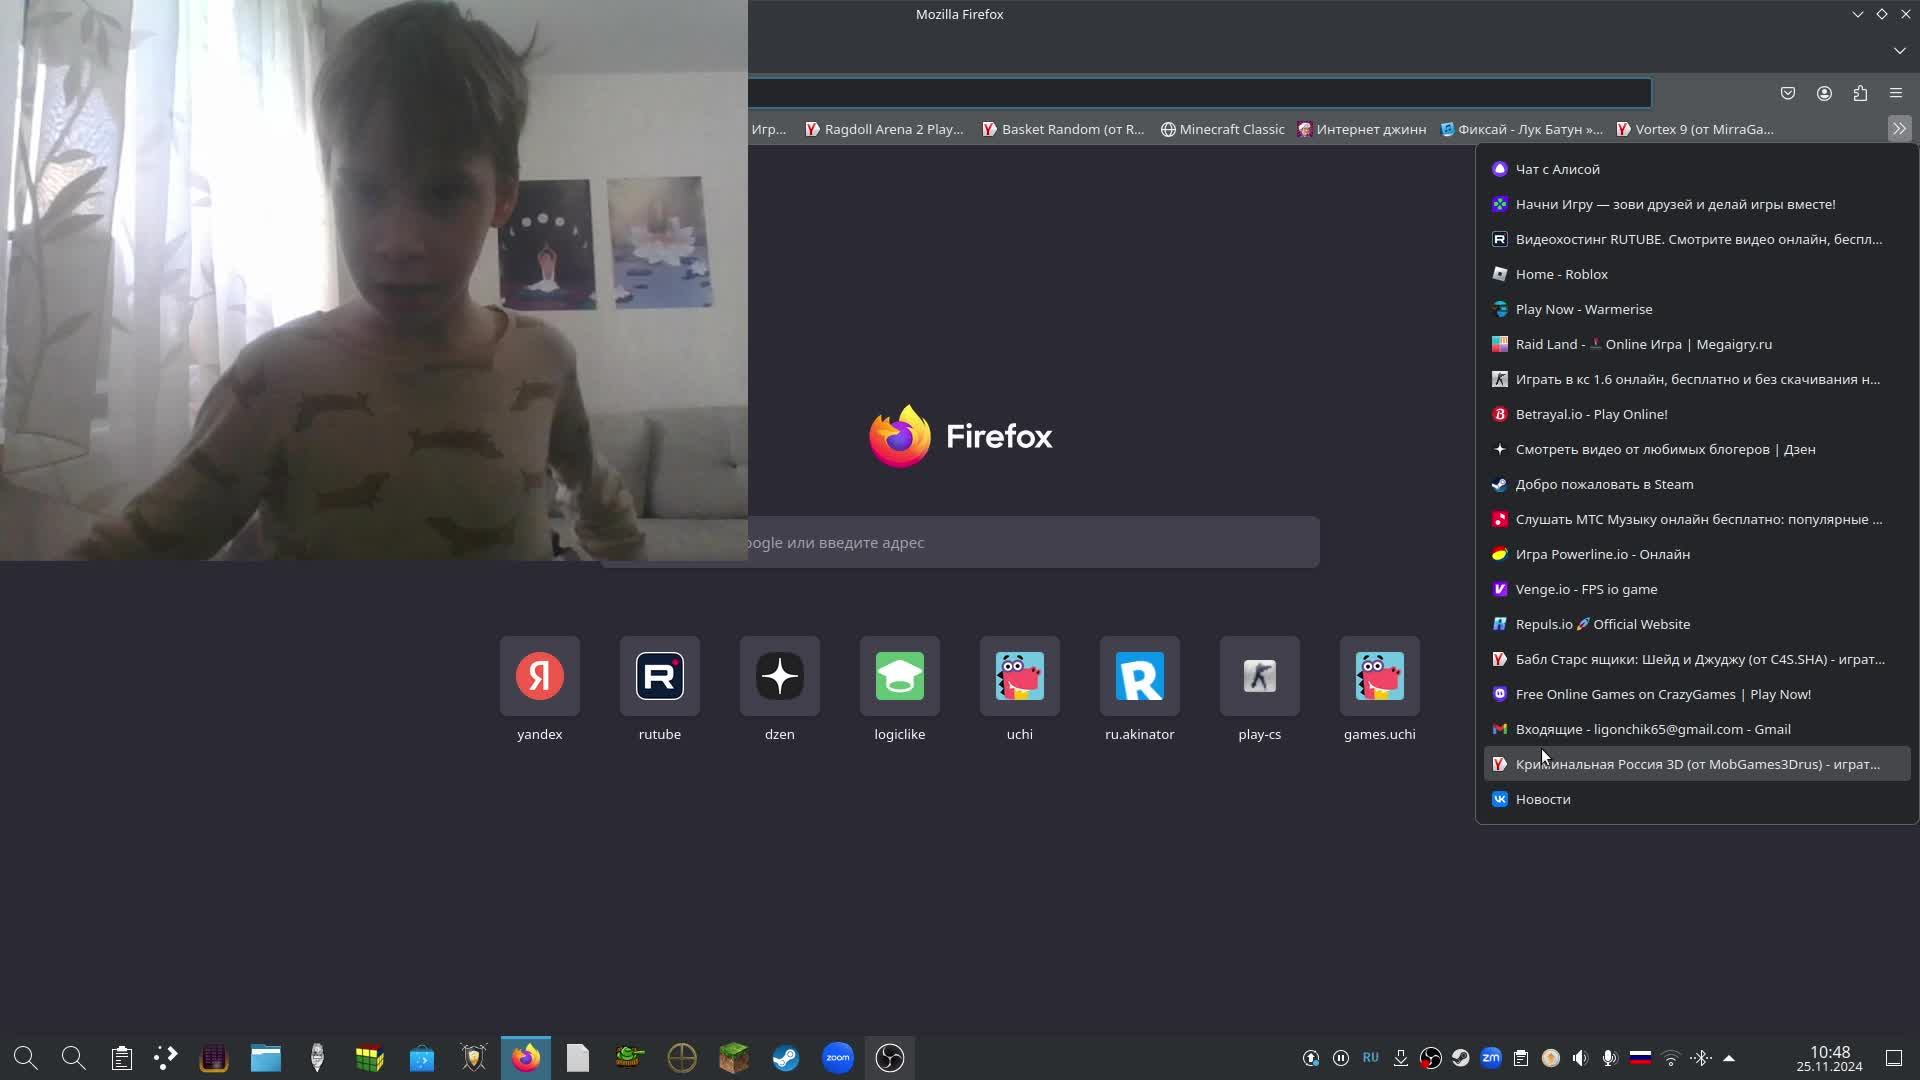Image resolution: width=1920 pixels, height=1080 pixels.
Task: Switch the RU keyboard layout indicator
Action: 1371,1058
